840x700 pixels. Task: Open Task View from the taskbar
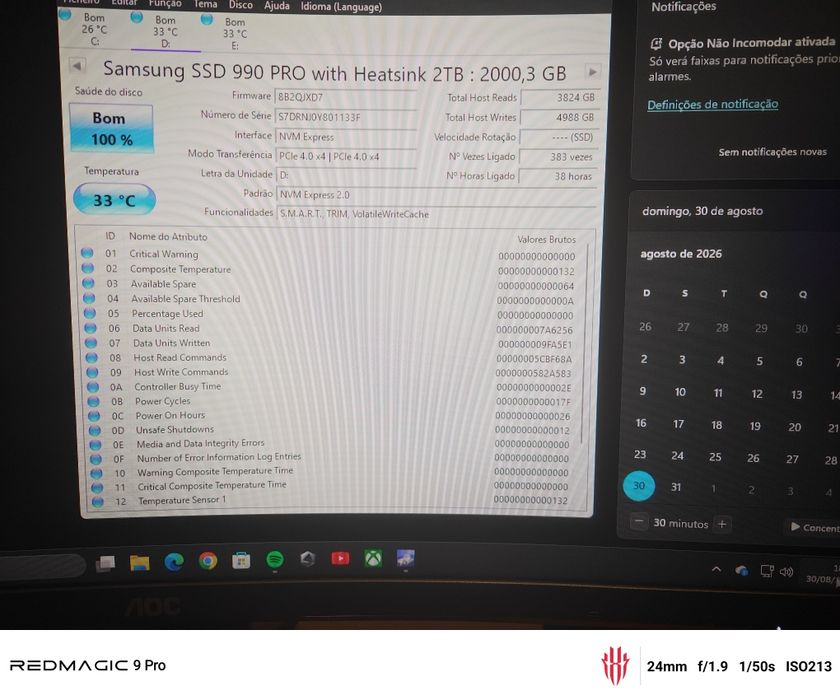click(x=105, y=563)
